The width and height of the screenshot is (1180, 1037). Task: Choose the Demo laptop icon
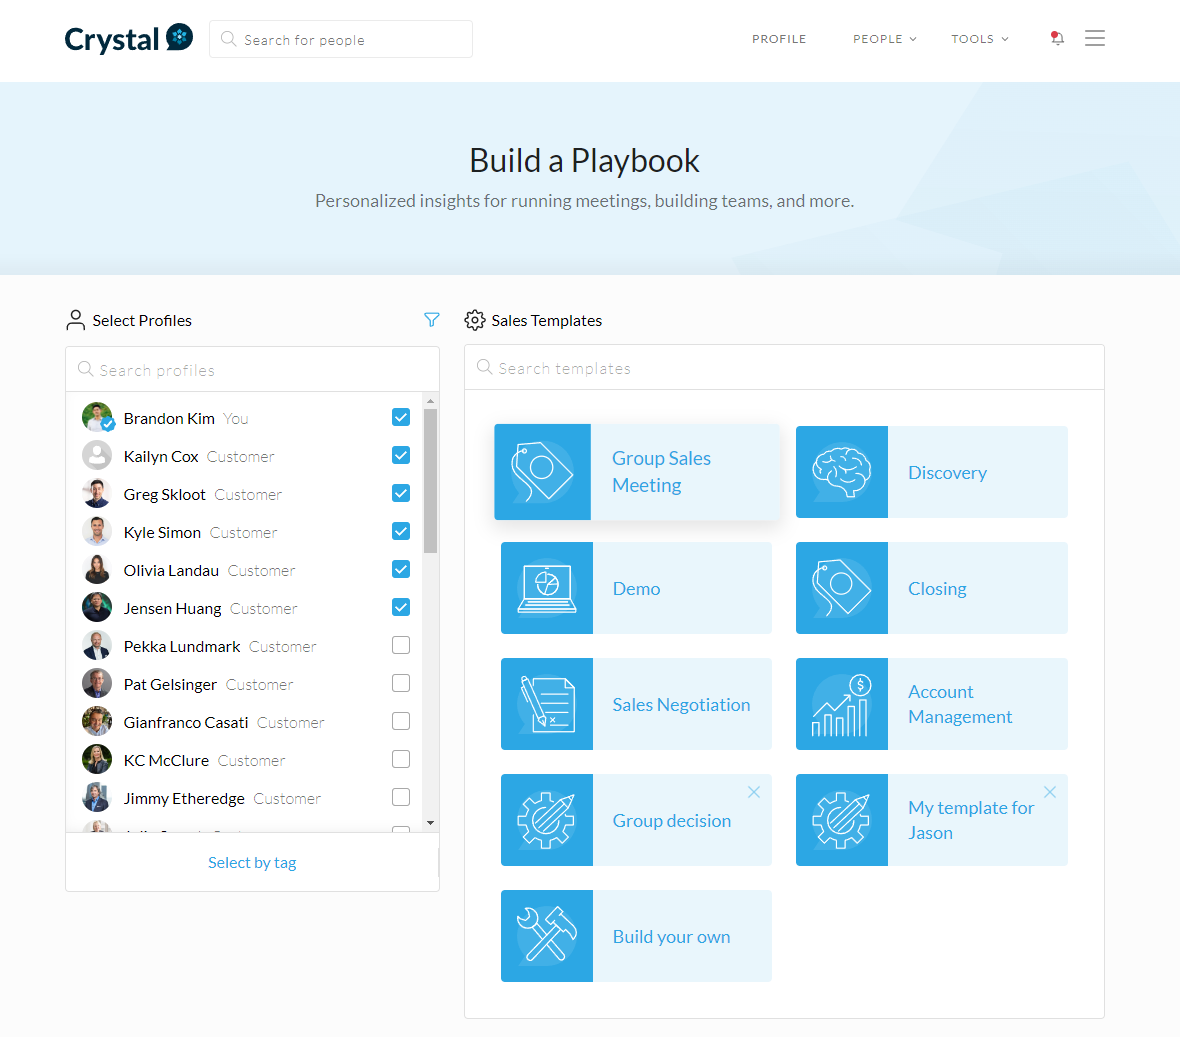pos(547,588)
